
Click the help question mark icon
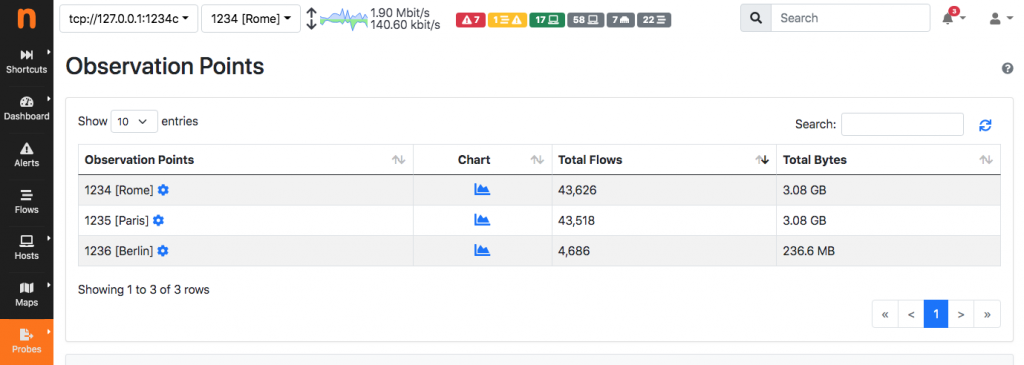point(1008,69)
